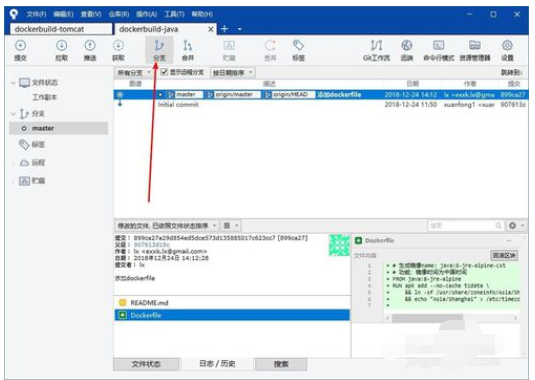Open the resource manager (资源管理器) icon
The width and height of the screenshot is (535, 380).
475,45
